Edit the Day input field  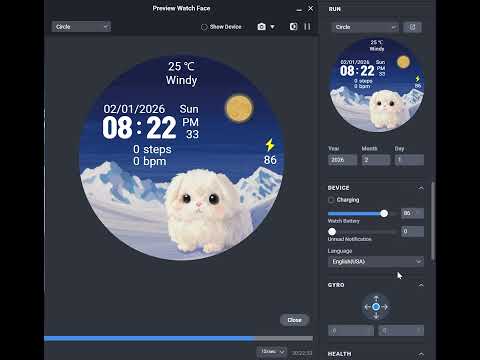(x=410, y=160)
